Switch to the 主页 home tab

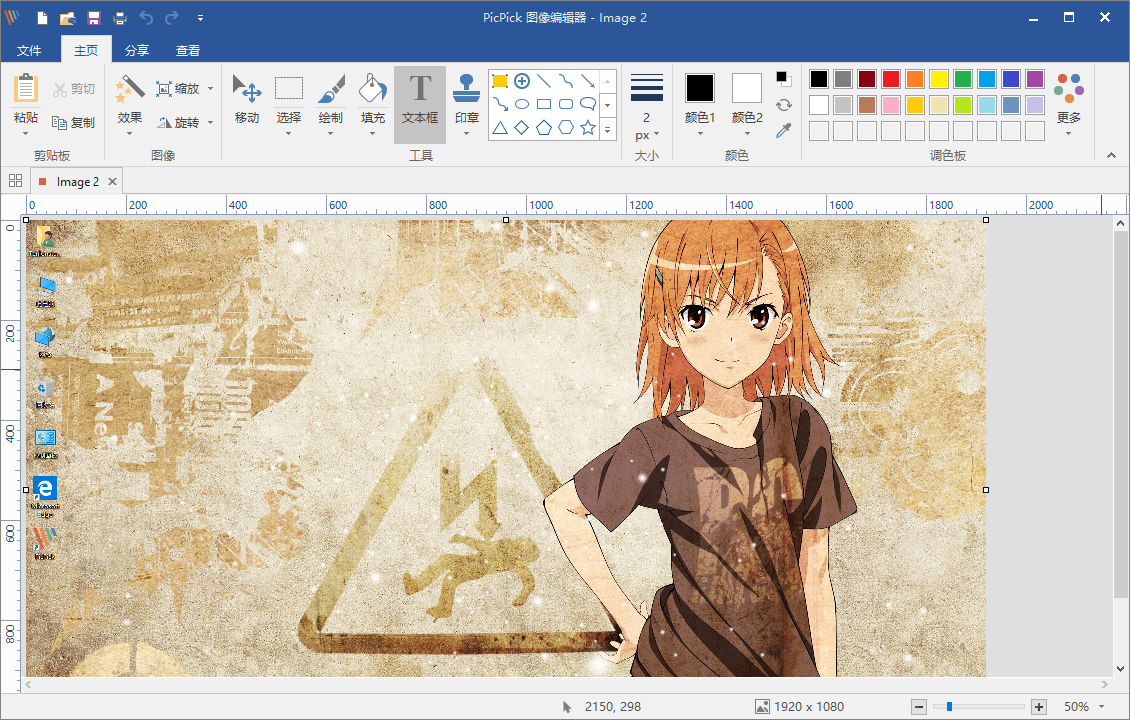point(86,50)
